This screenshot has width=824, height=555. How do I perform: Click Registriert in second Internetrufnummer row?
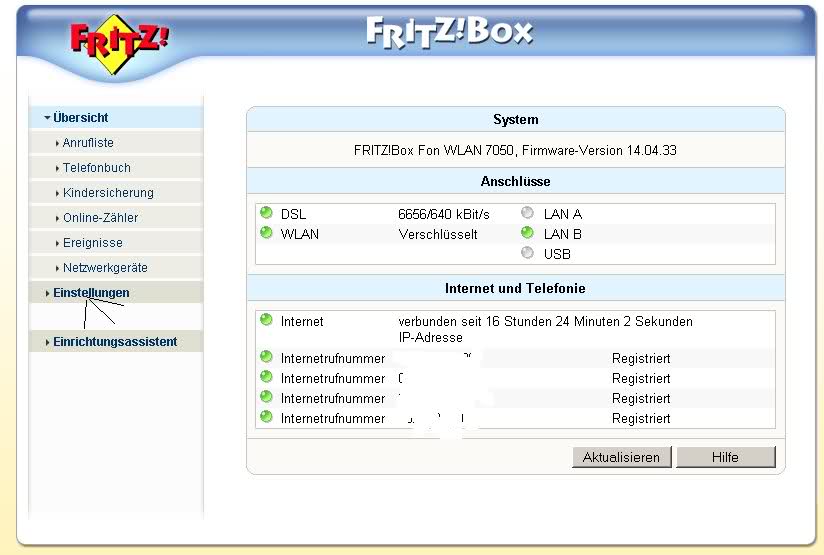(x=641, y=379)
